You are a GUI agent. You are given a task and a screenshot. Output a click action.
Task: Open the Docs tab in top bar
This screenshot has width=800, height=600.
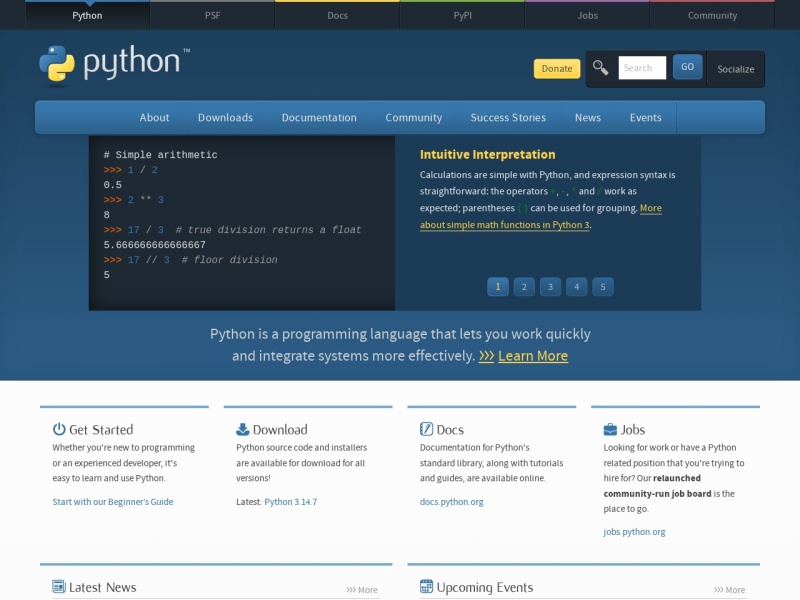coord(338,15)
